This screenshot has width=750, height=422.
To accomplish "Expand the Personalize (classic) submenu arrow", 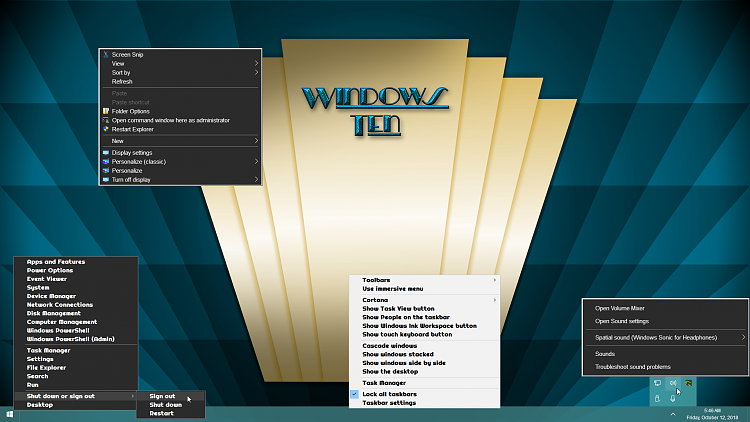I will pyautogui.click(x=256, y=162).
